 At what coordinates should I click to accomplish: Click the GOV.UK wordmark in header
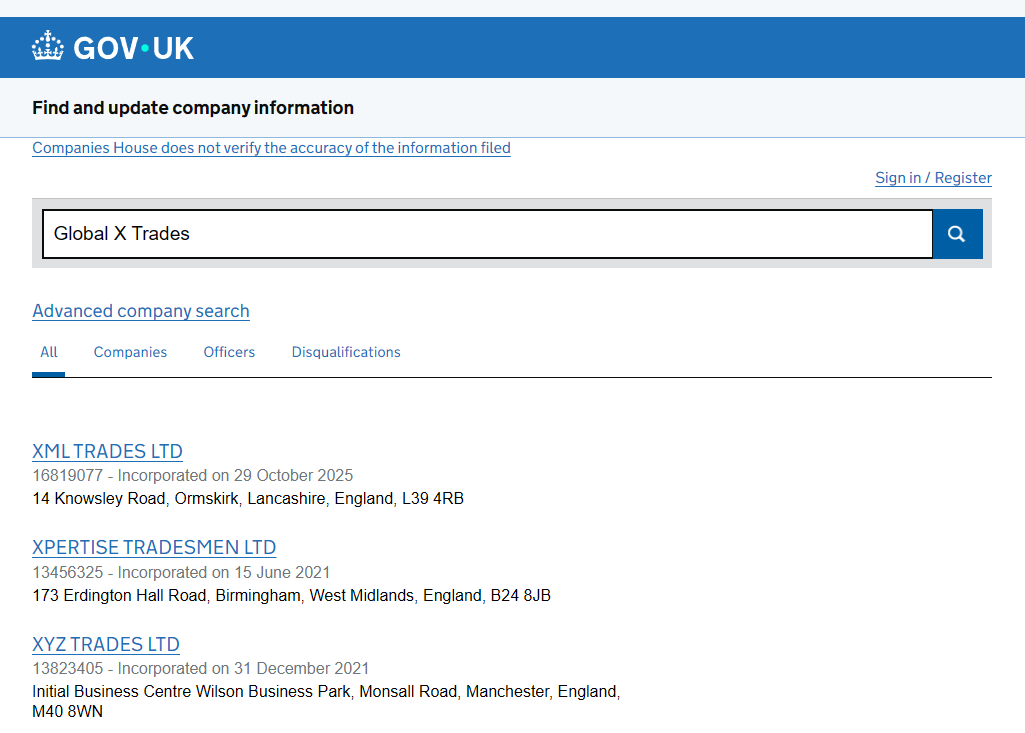(x=134, y=47)
